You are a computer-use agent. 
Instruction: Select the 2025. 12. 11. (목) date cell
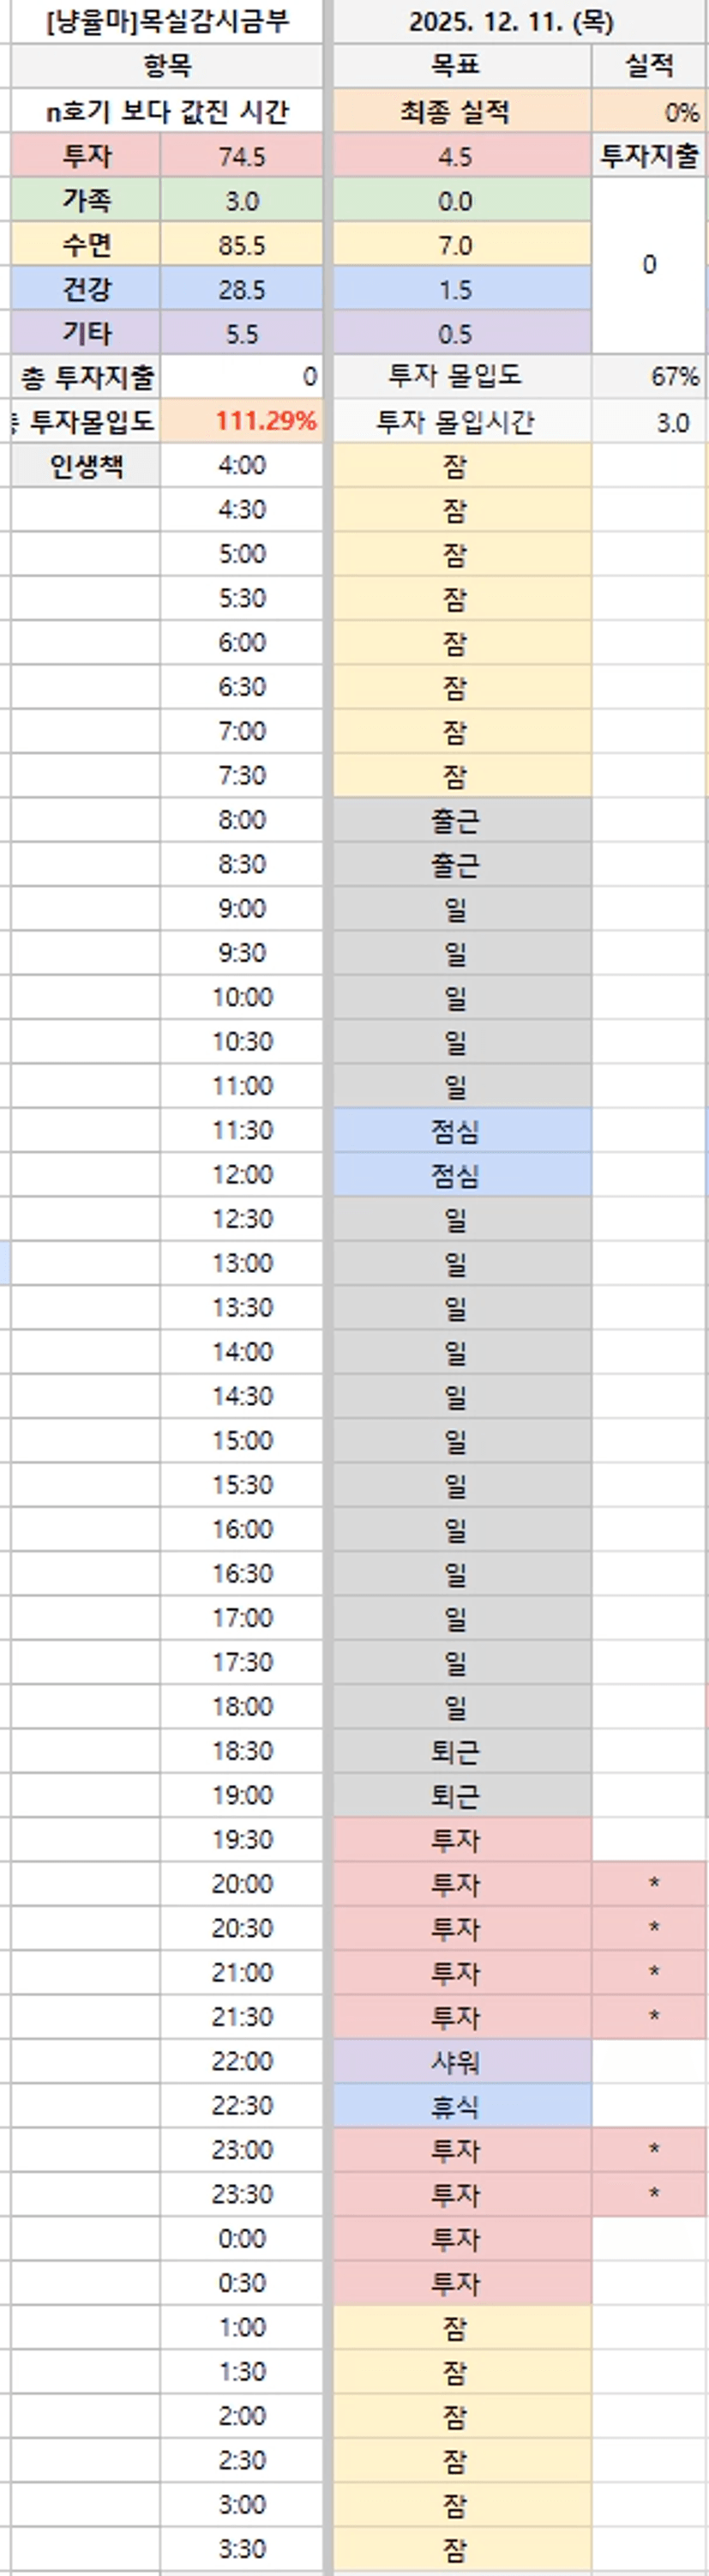point(510,22)
